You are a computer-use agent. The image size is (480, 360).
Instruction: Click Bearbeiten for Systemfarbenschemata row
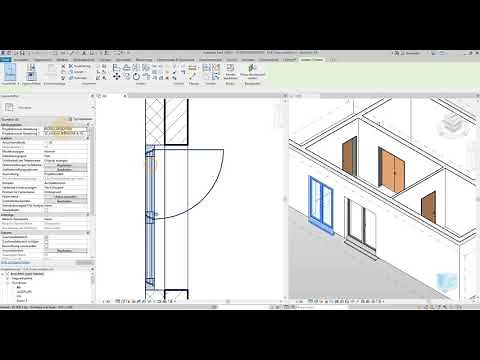point(66,201)
